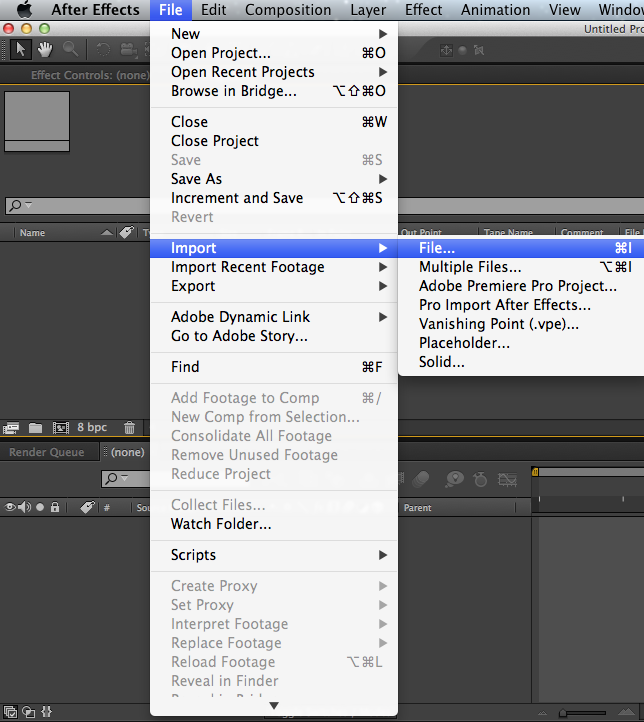Choose Multiple Files... in Import submenu

click(521, 267)
